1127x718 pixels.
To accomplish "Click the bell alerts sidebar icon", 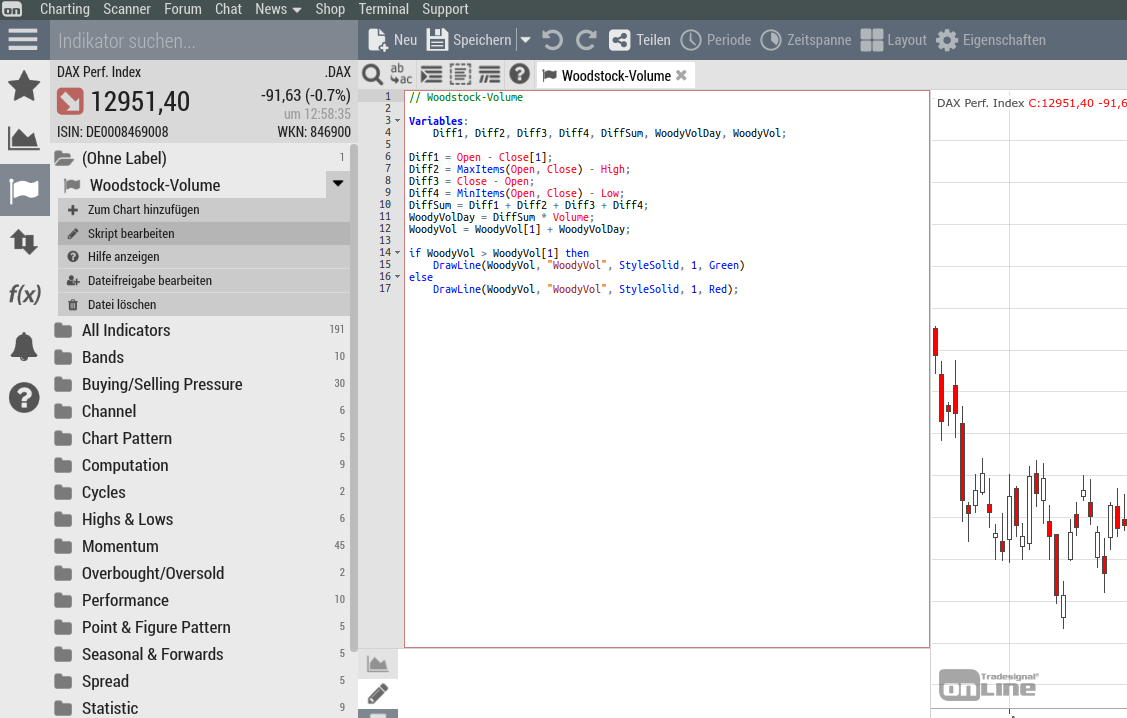I will (x=23, y=347).
